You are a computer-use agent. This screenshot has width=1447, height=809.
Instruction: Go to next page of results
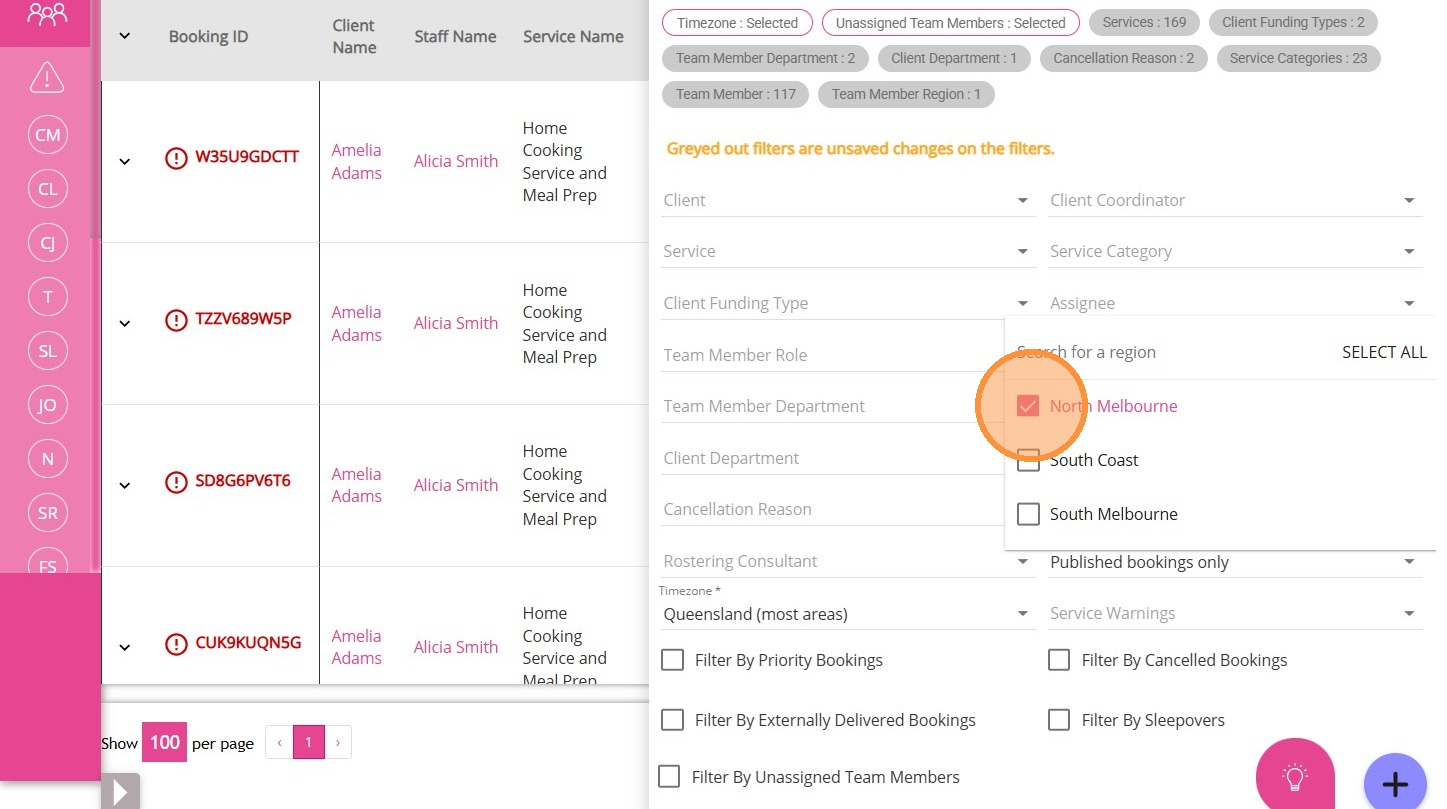338,742
